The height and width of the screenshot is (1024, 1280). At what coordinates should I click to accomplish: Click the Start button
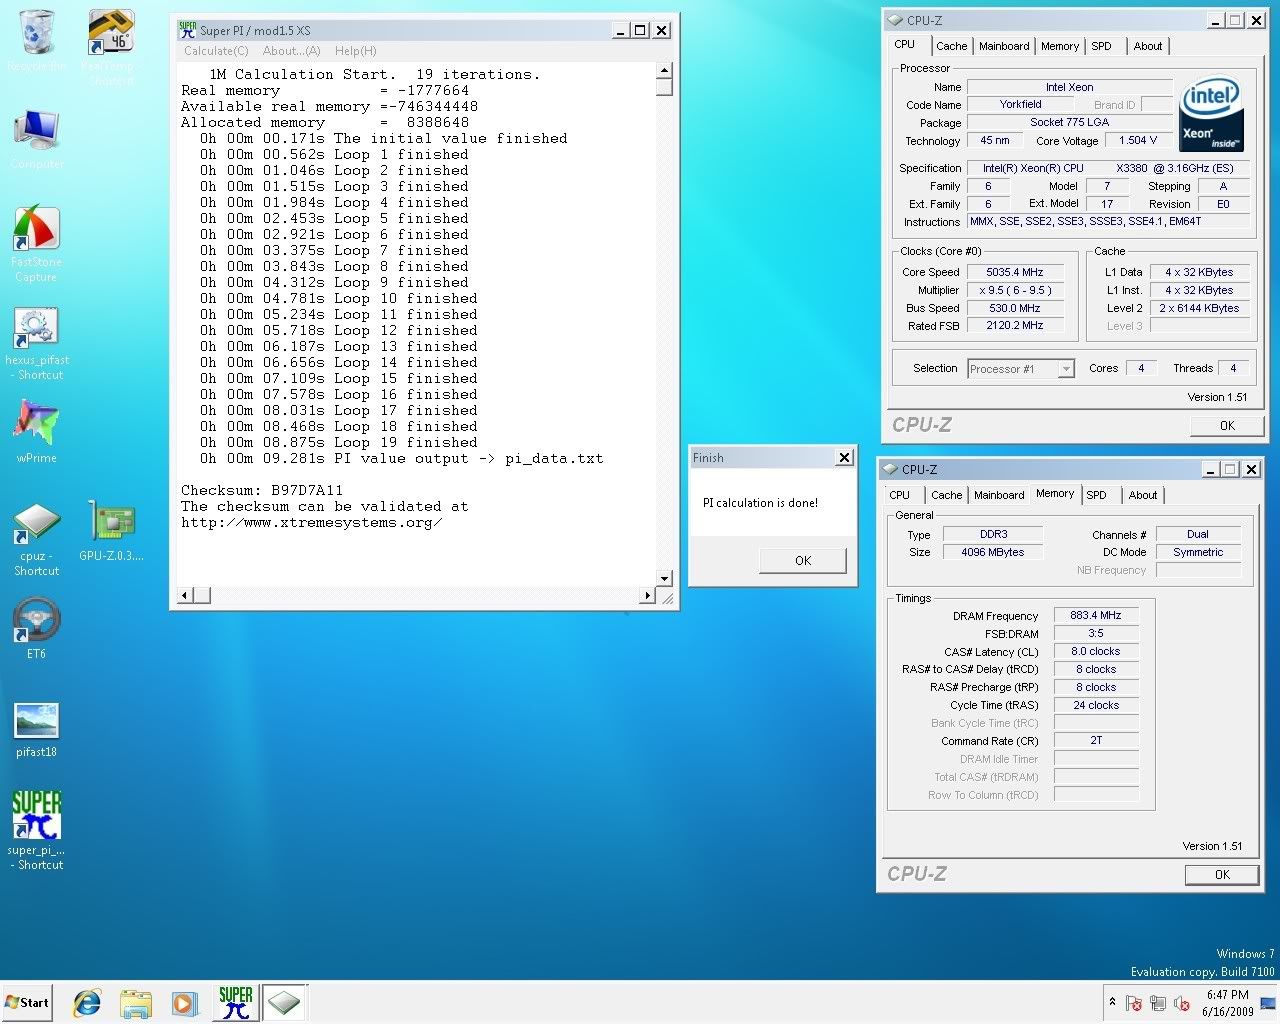pyautogui.click(x=27, y=1003)
